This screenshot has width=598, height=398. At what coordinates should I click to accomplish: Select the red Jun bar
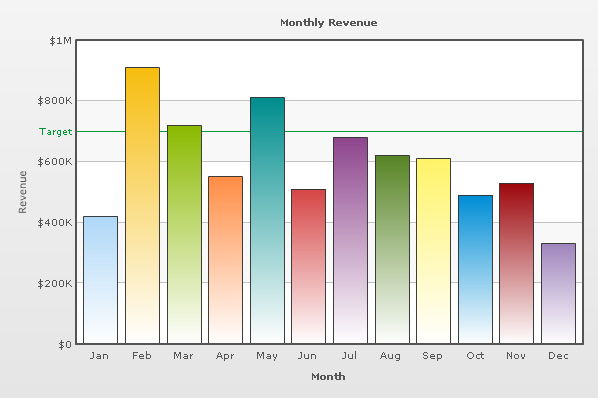tap(309, 266)
